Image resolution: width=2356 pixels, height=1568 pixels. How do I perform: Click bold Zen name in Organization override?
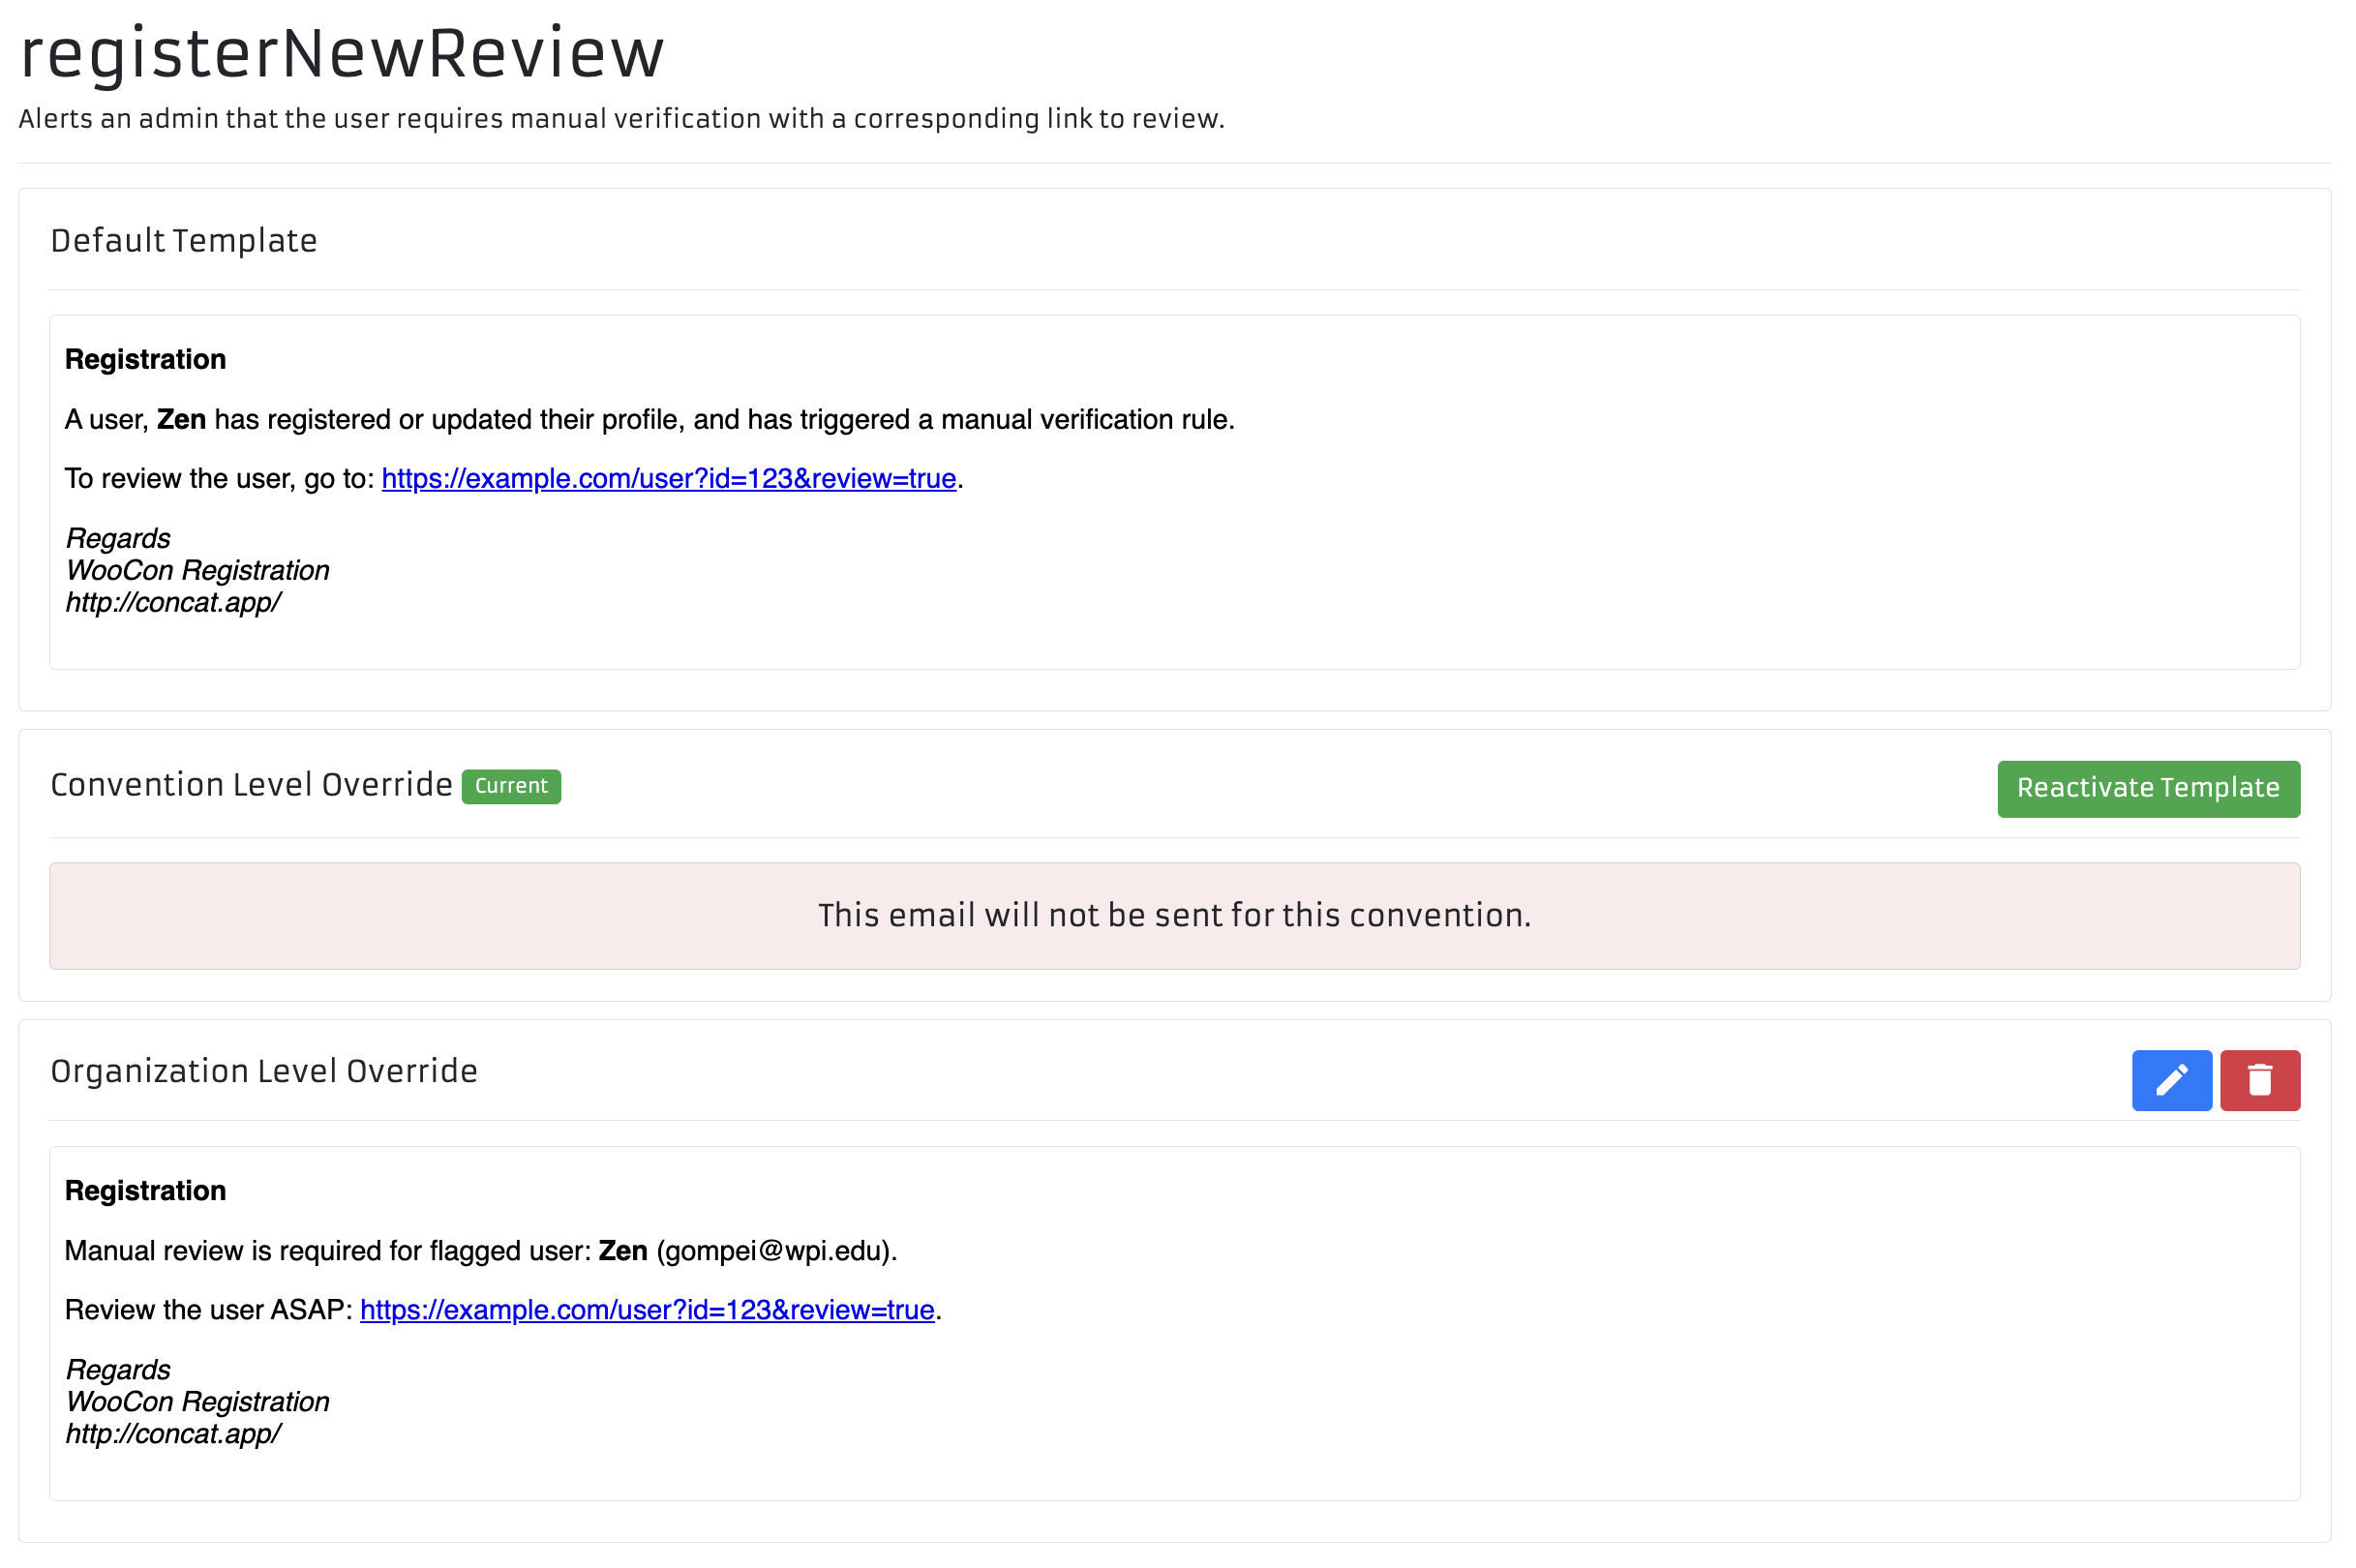pyautogui.click(x=622, y=1251)
